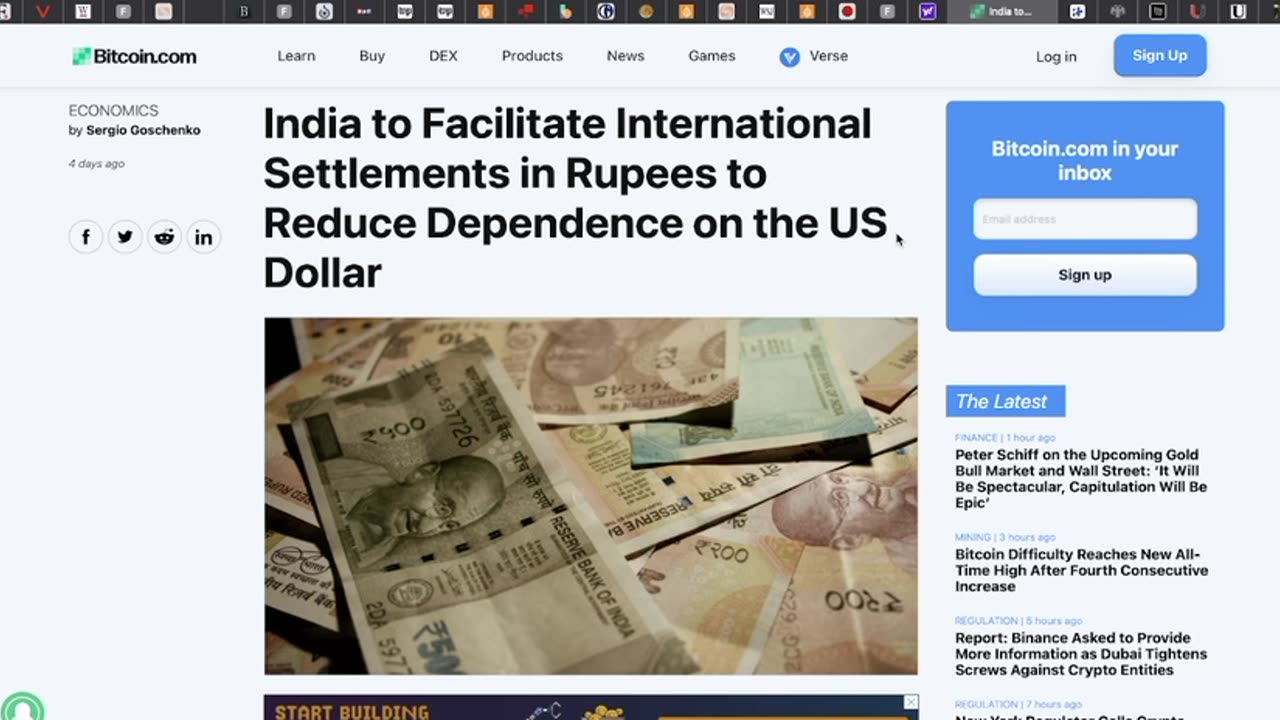
Task: Click the 'Bitcoin.com in your inbox' heading
Action: pyautogui.click(x=1085, y=161)
